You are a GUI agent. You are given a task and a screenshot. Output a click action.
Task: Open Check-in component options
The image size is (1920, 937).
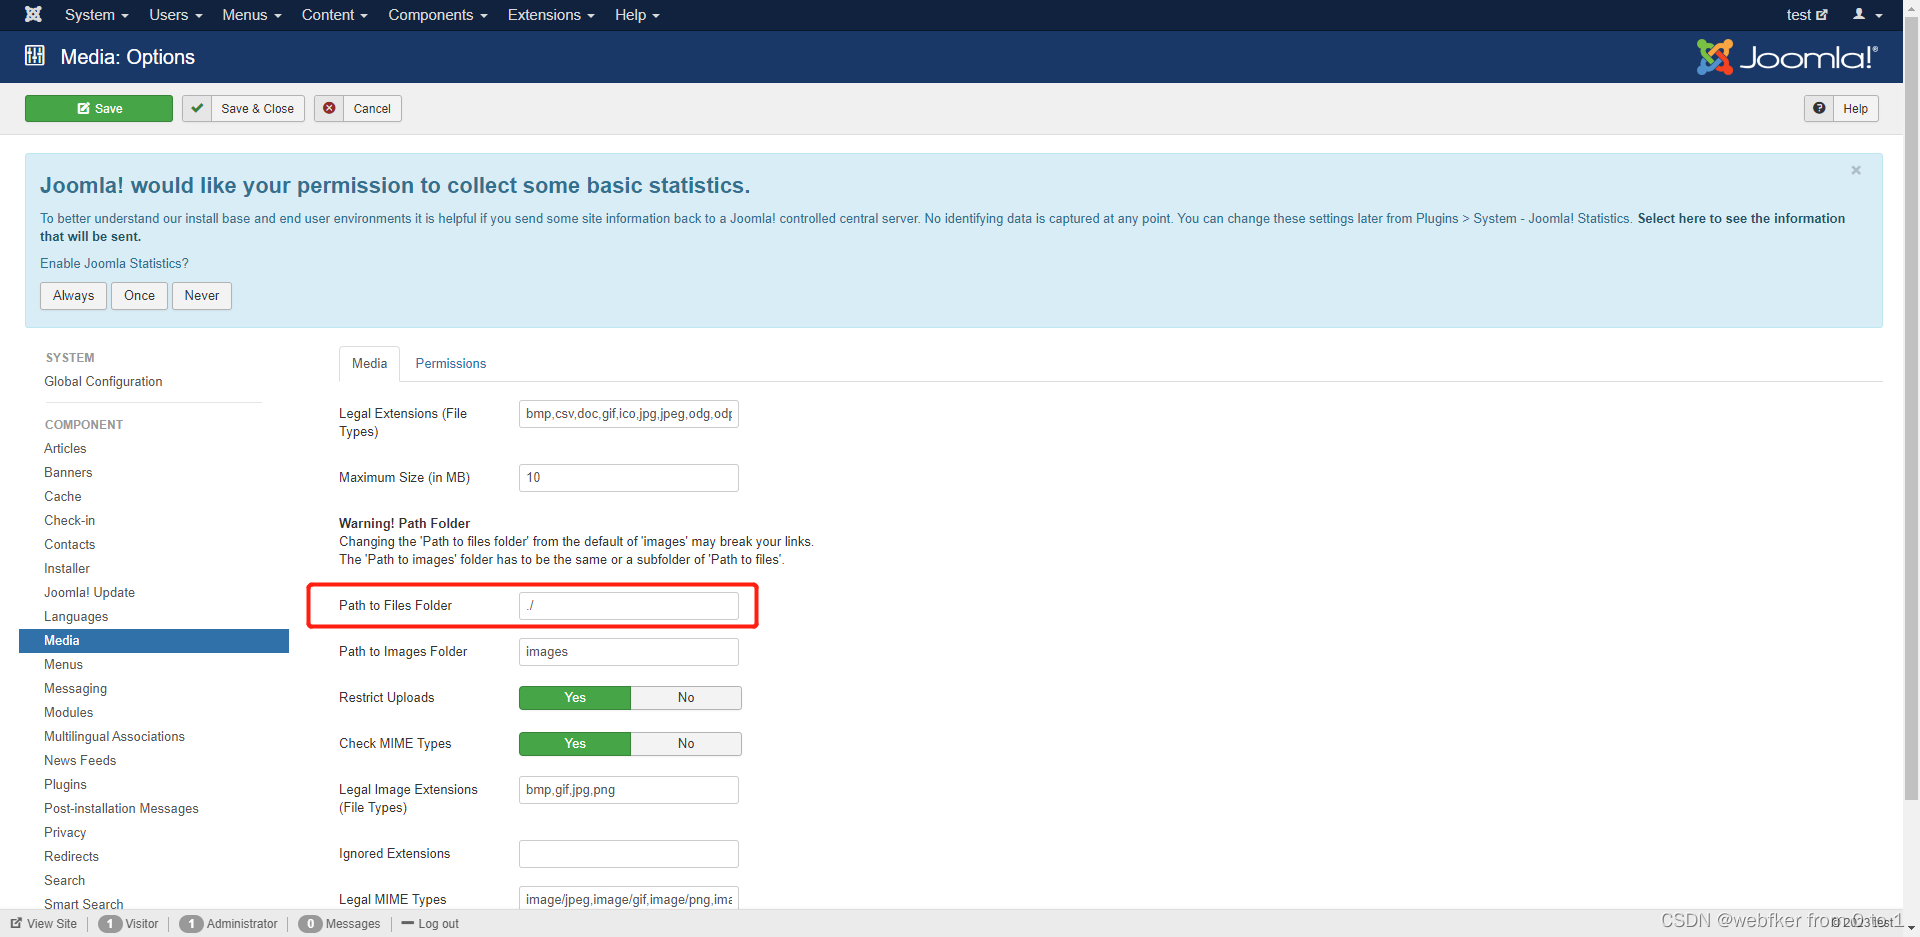[70, 521]
